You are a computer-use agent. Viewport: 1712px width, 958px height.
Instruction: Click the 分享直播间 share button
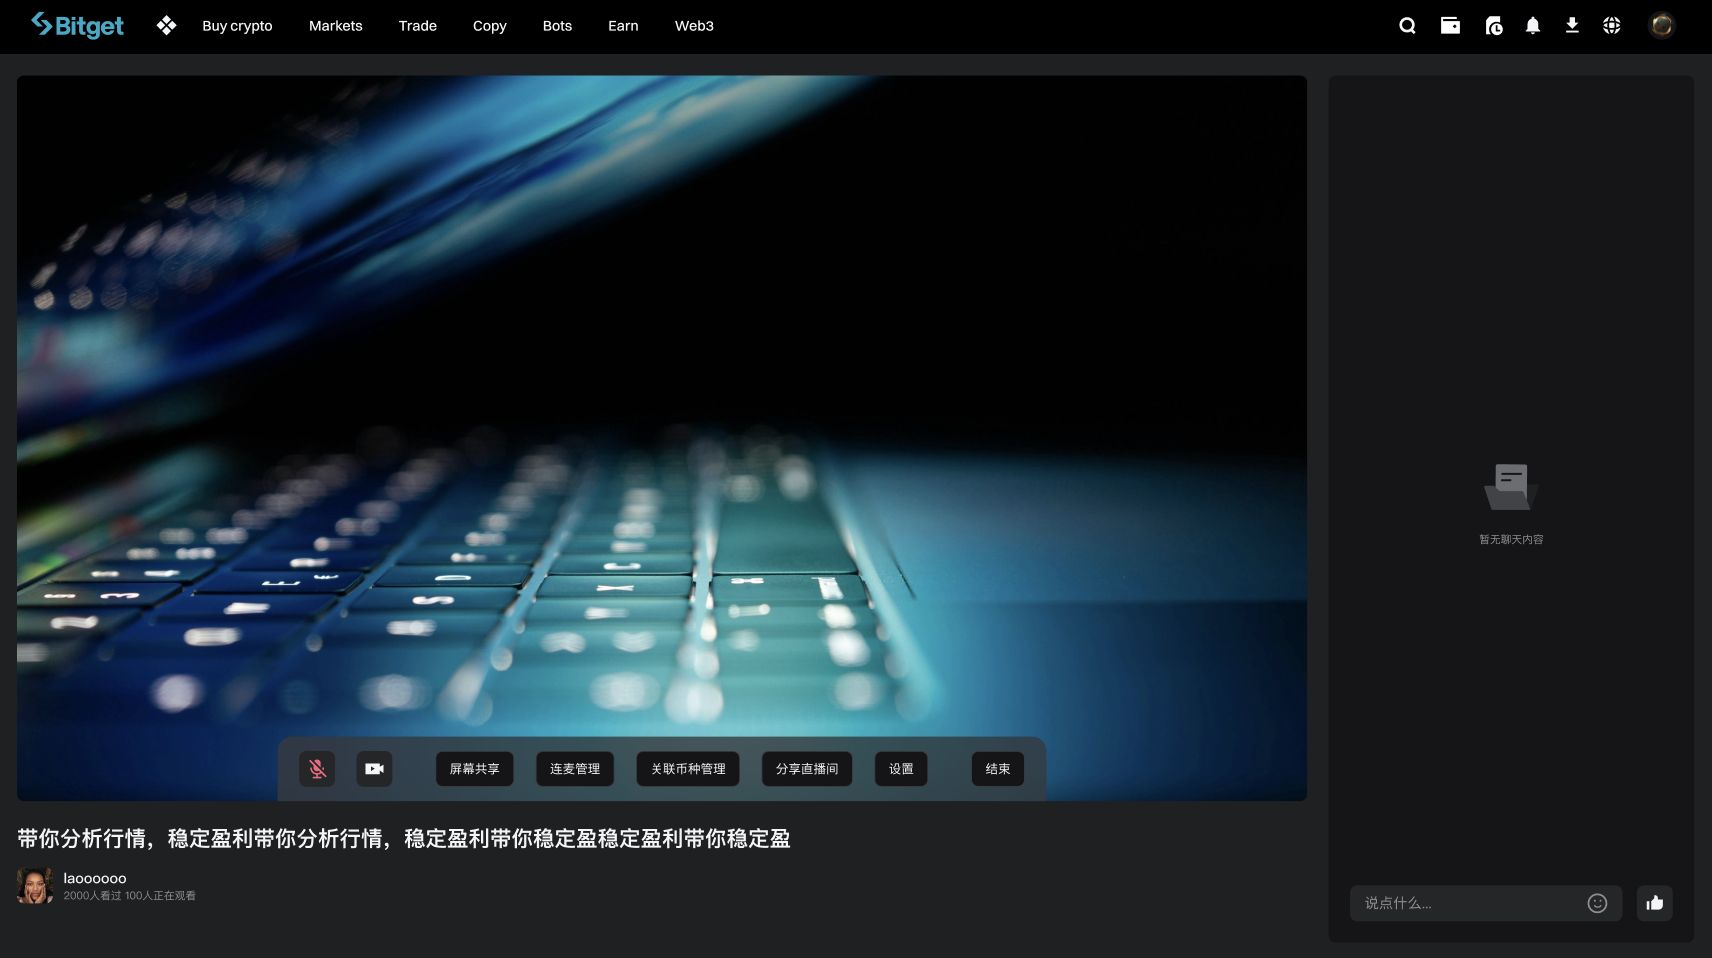(x=807, y=769)
